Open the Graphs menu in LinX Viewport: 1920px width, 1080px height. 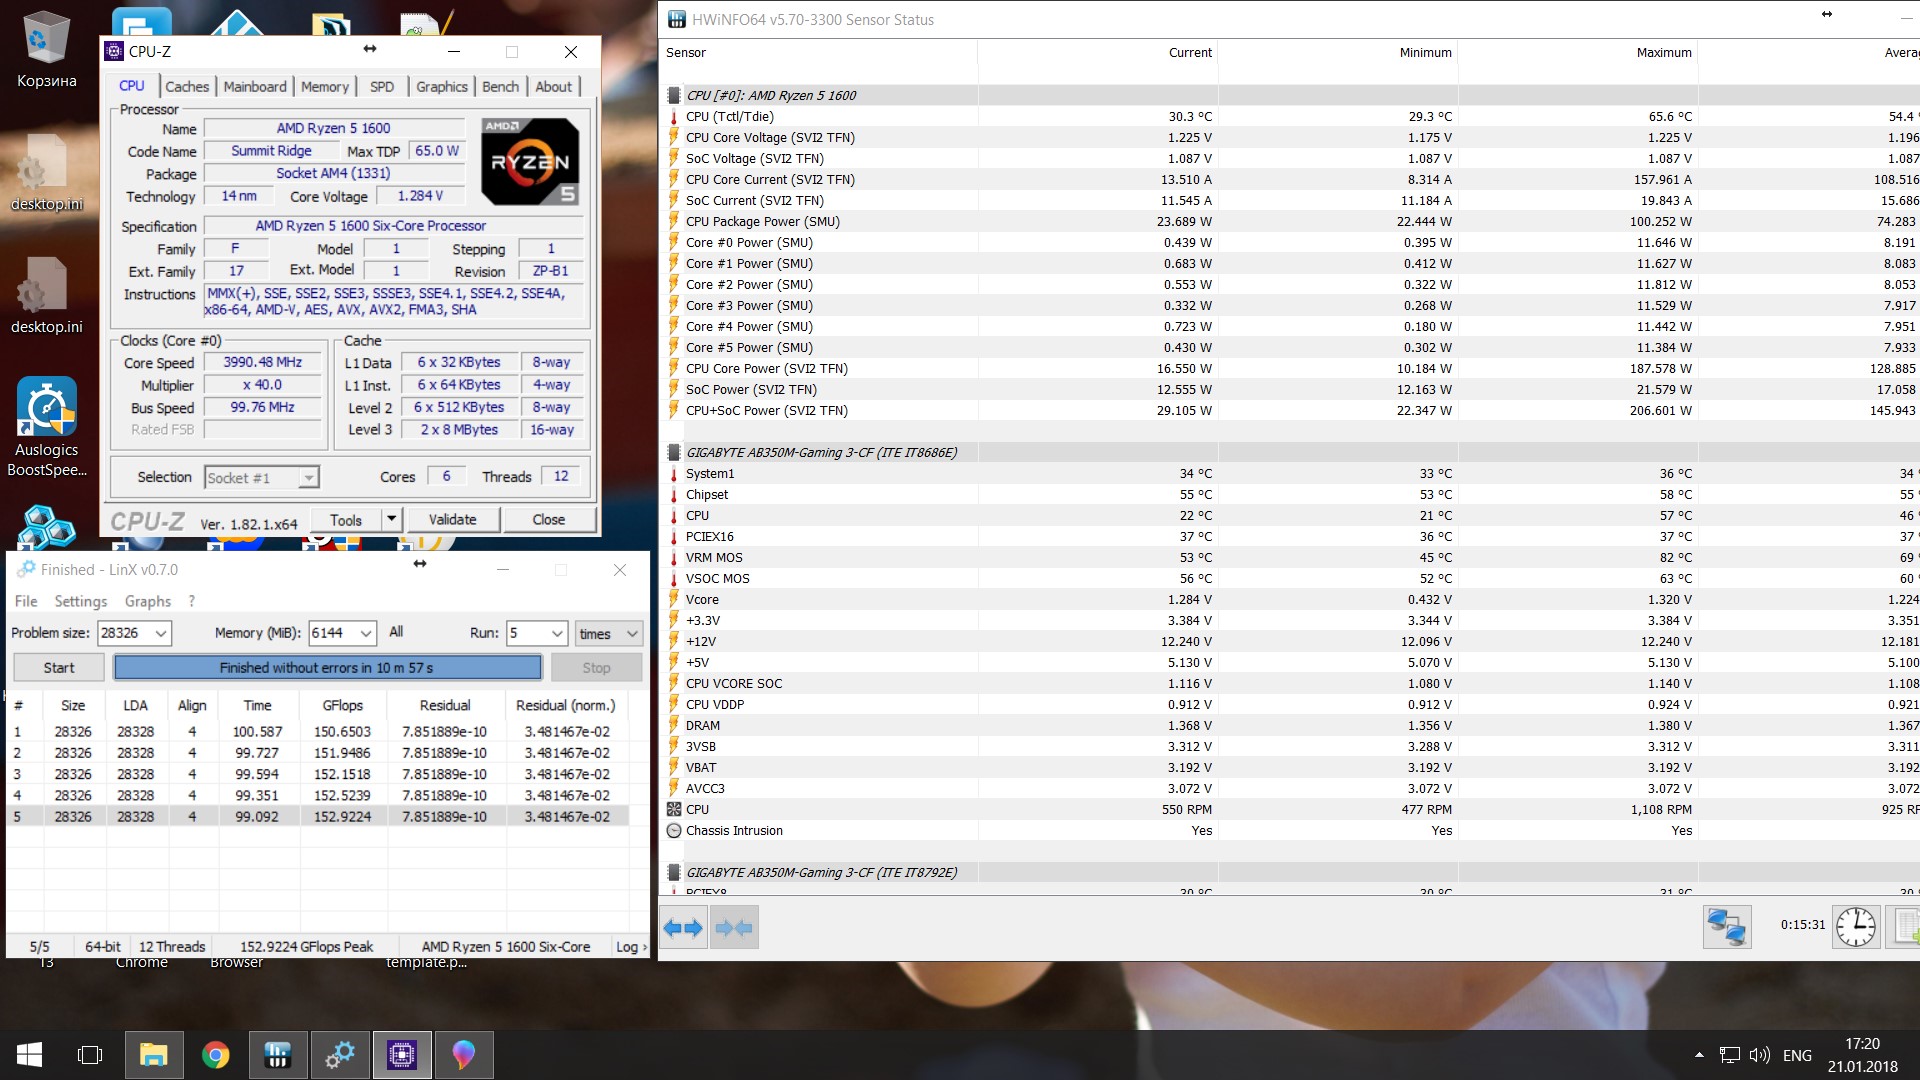(x=147, y=601)
